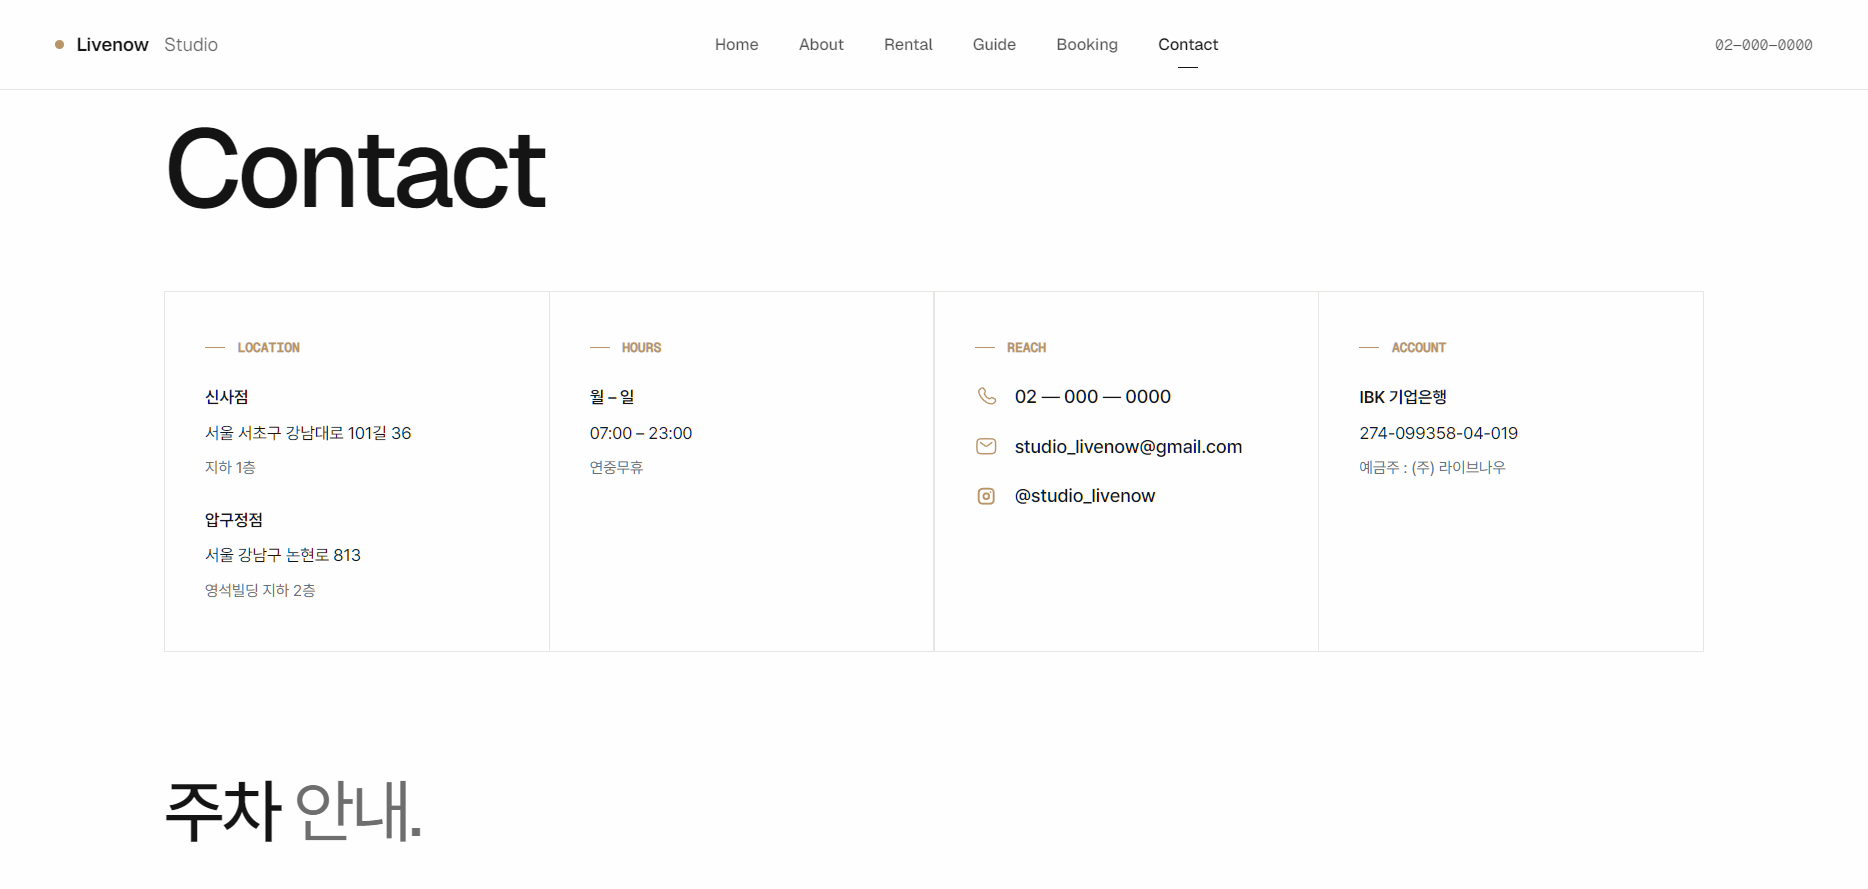Click the address 서울 강남구 논현로 813

[x=283, y=555]
